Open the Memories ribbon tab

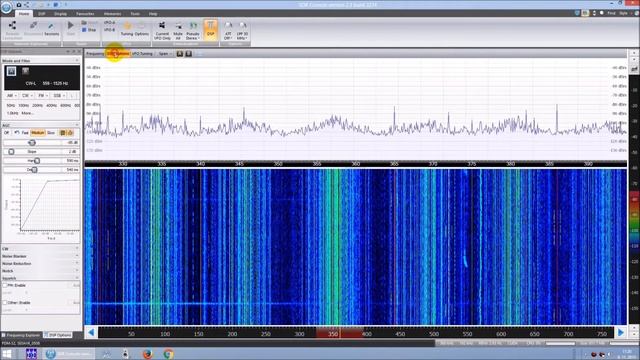point(112,13)
